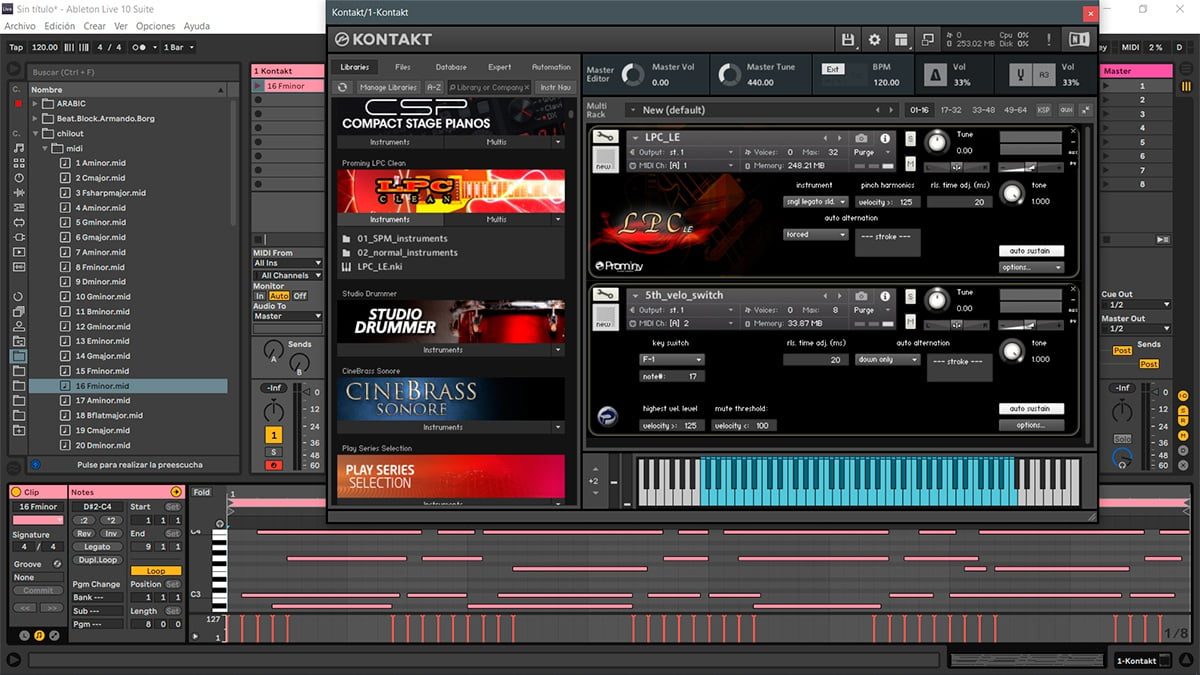Screen dimensions: 1200x675
Task: Show the Envelopes box icon in Clip view
Action: pos(53,635)
